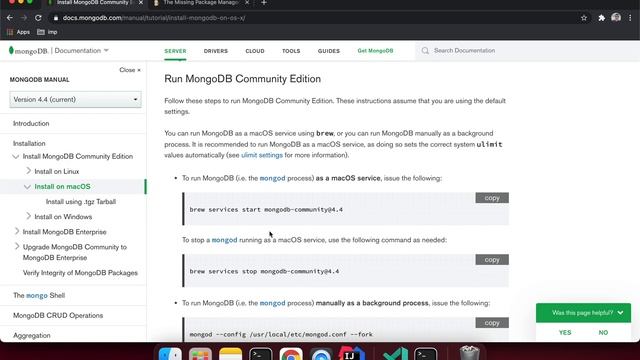Follow the mongod link in 'To stop a mongod'
640x360 pixels.
tap(224, 240)
